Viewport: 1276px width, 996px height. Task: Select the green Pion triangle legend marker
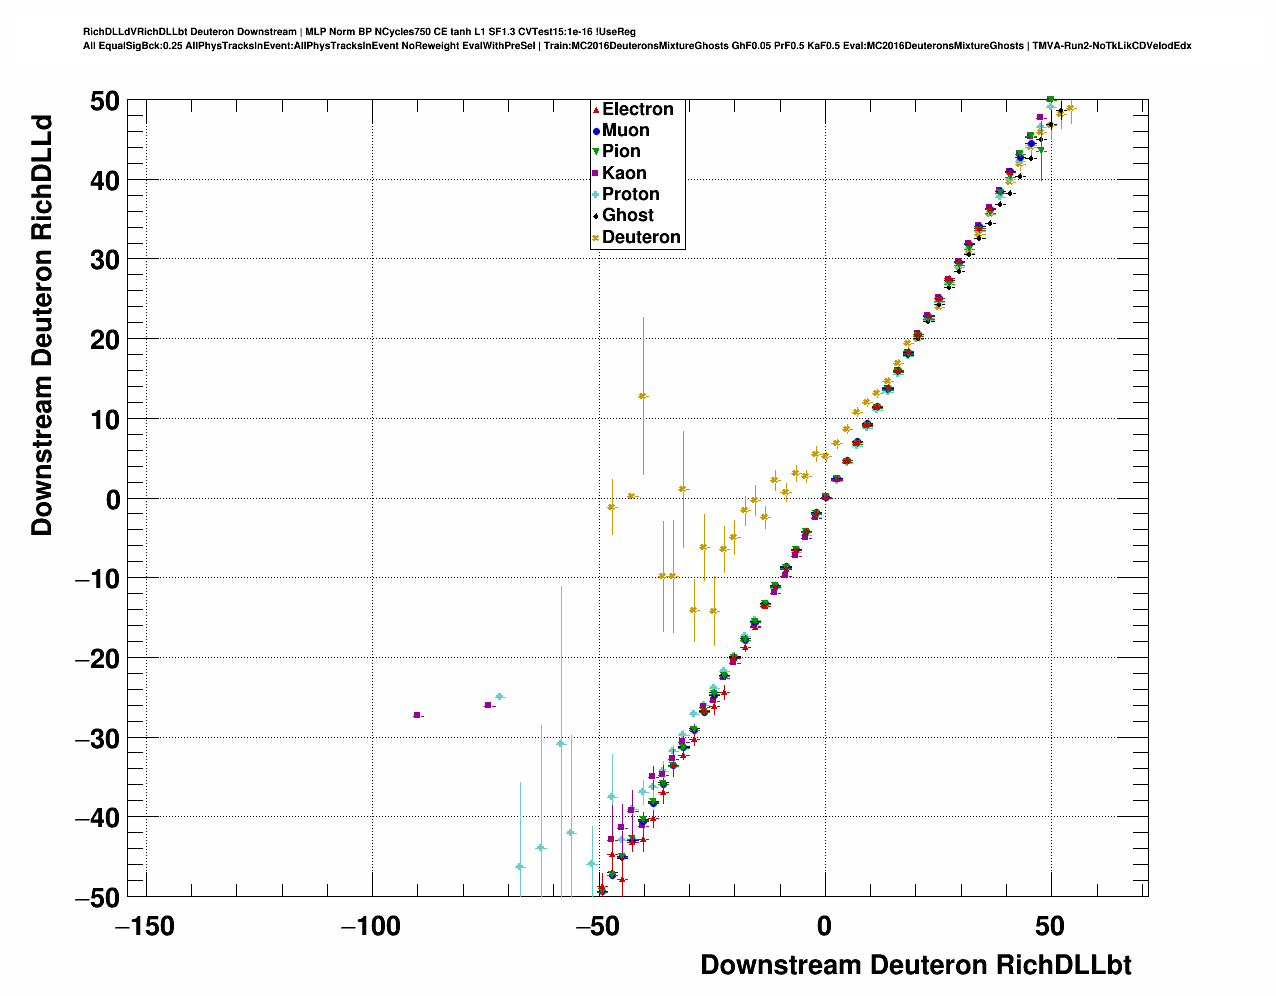click(x=596, y=152)
